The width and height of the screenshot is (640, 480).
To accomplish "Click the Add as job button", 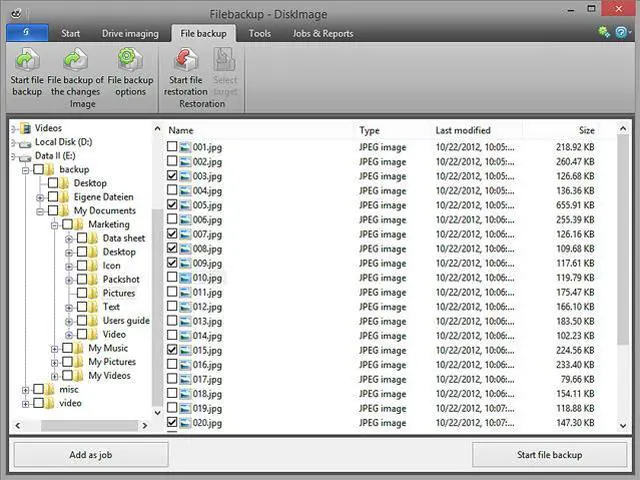I will point(90,455).
